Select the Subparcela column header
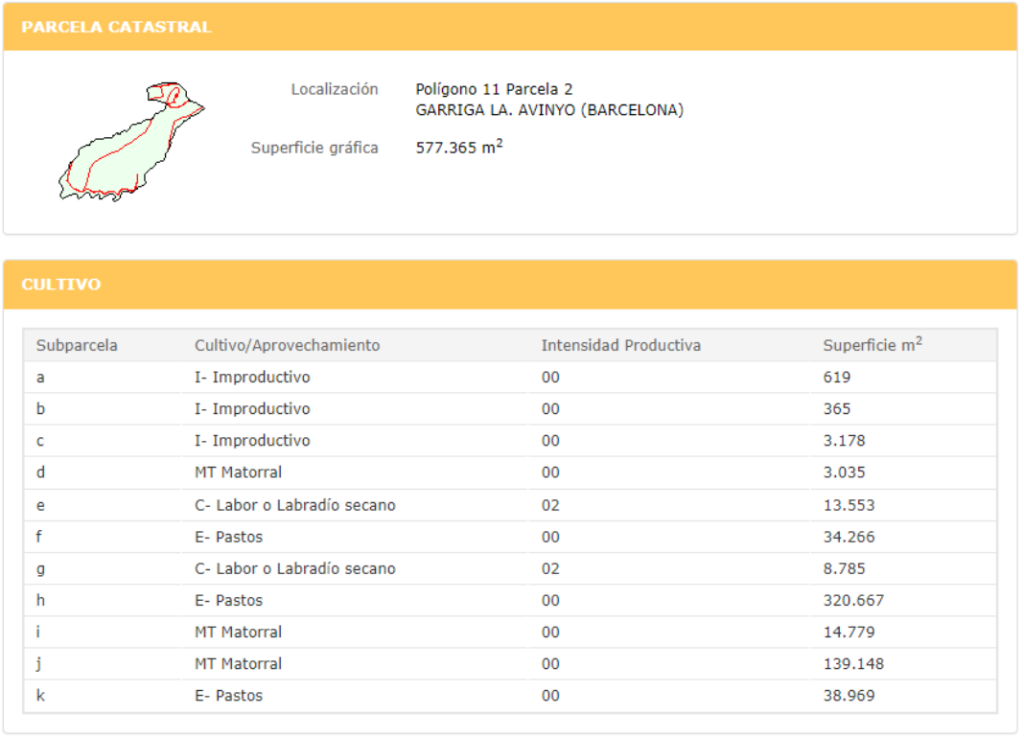 pos(77,345)
